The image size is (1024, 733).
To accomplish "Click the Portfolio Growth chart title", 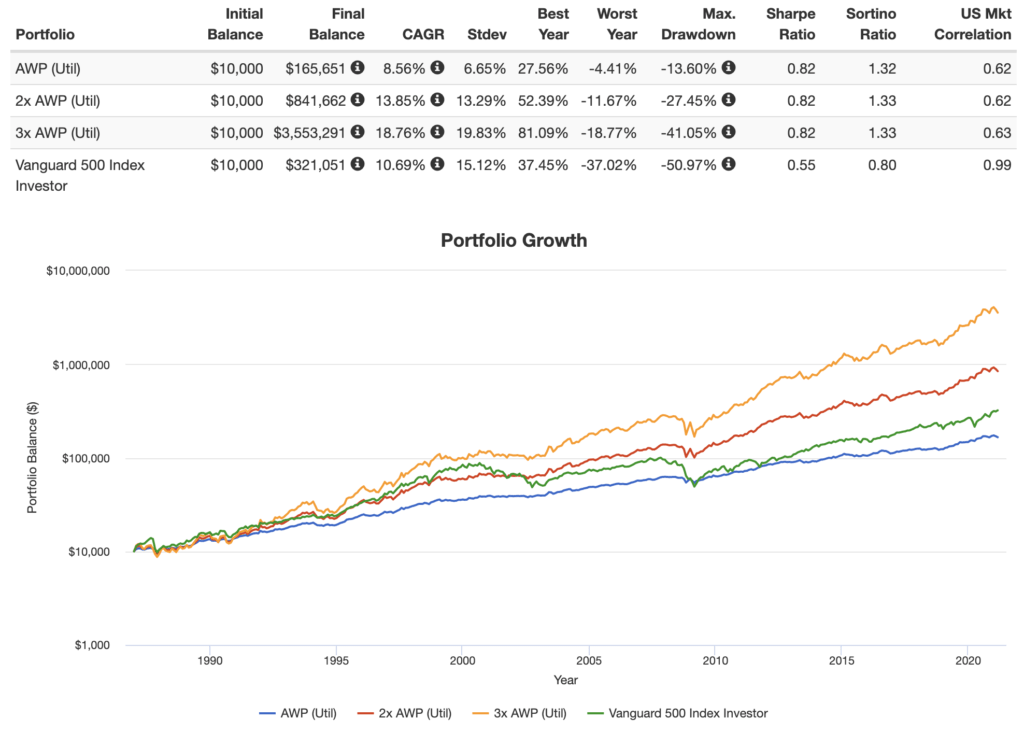I will click(x=511, y=240).
